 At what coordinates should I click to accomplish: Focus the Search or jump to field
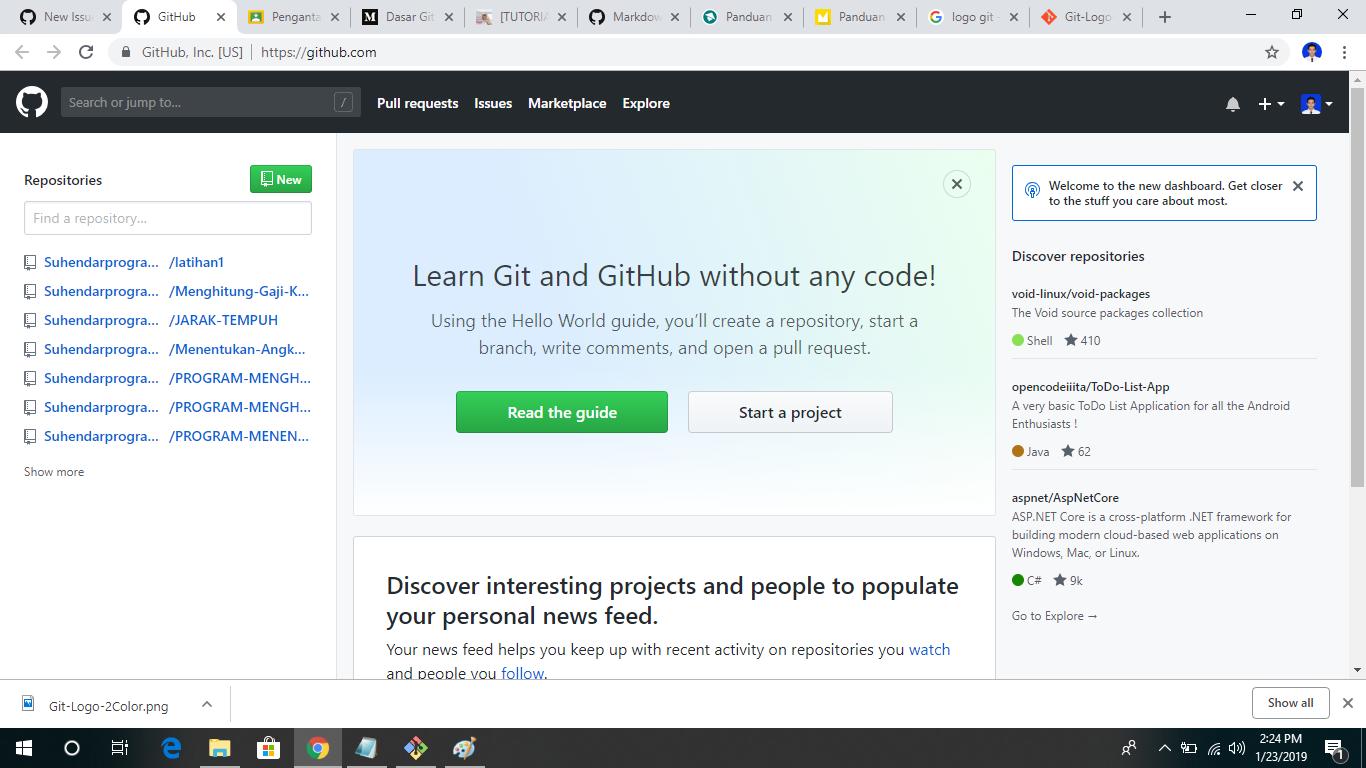[210, 102]
